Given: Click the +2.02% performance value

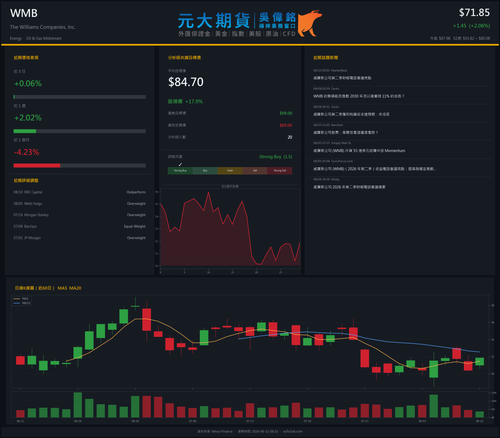Looking at the screenshot, I should [28, 118].
